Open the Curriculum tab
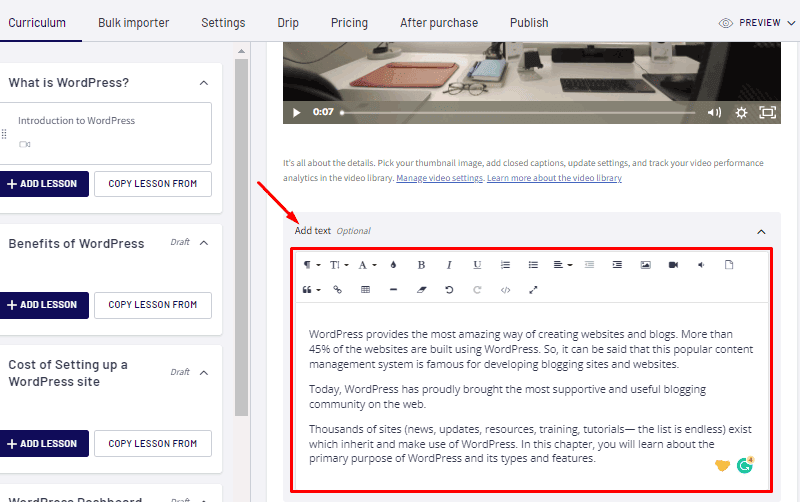 (37, 23)
